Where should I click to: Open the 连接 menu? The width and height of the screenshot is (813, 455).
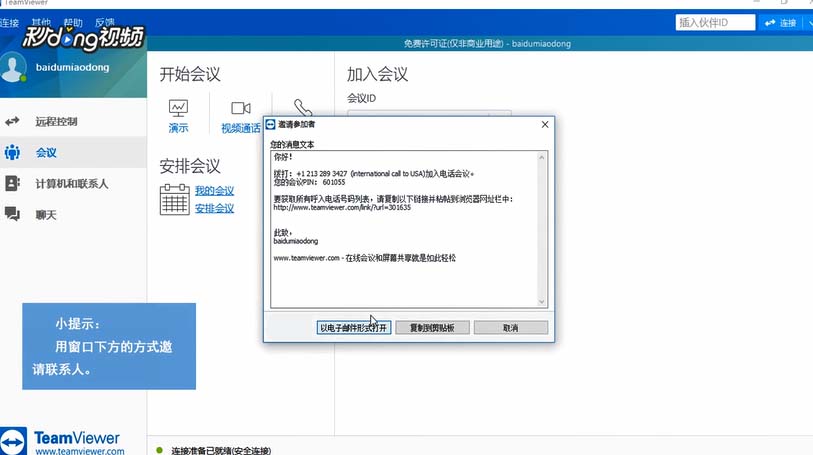coord(9,23)
